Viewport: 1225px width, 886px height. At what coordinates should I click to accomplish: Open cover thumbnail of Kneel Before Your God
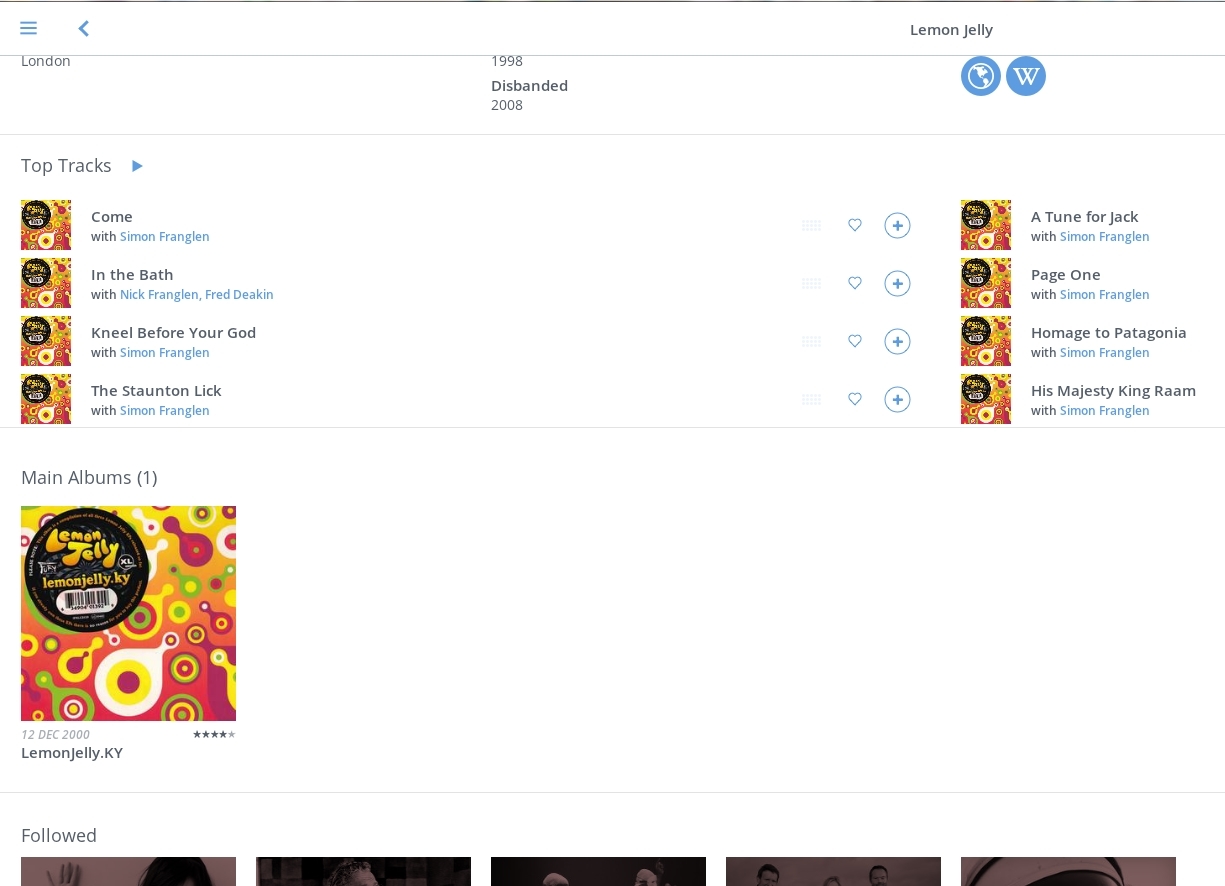tap(46, 341)
